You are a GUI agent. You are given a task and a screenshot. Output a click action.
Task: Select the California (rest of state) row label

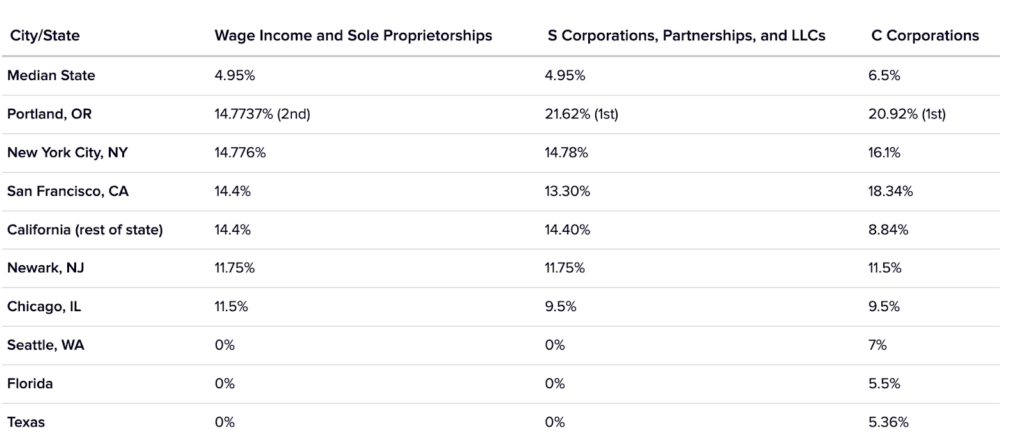pos(84,229)
